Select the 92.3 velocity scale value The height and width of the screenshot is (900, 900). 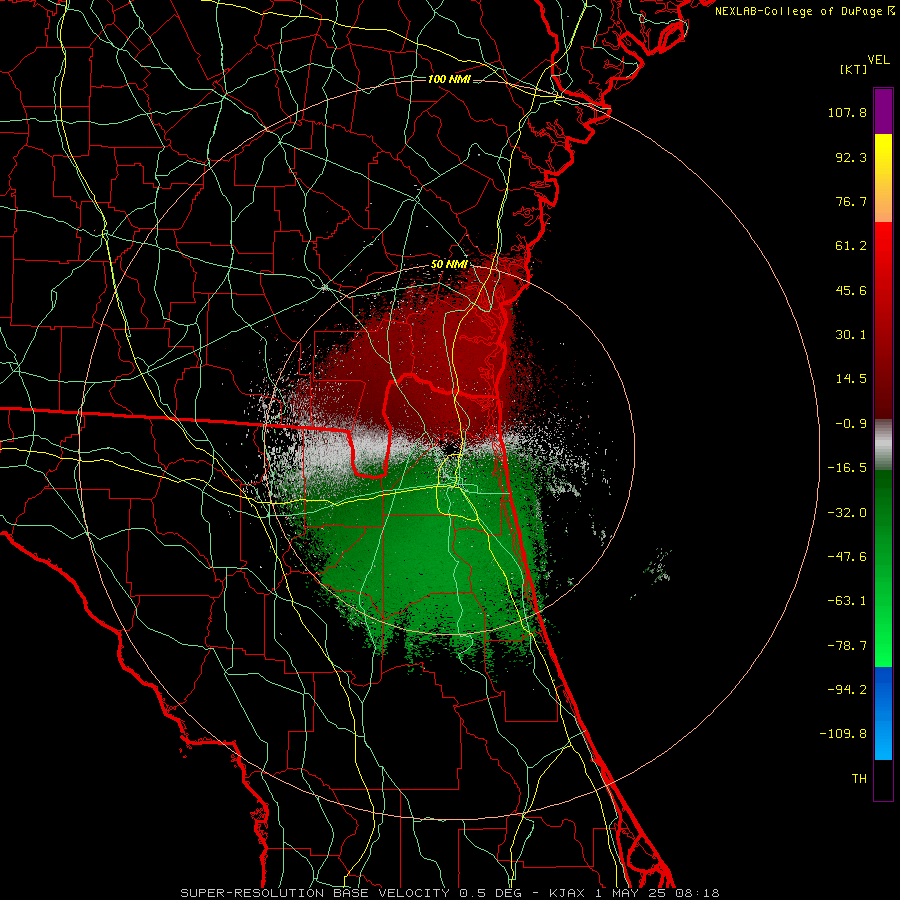coord(851,157)
